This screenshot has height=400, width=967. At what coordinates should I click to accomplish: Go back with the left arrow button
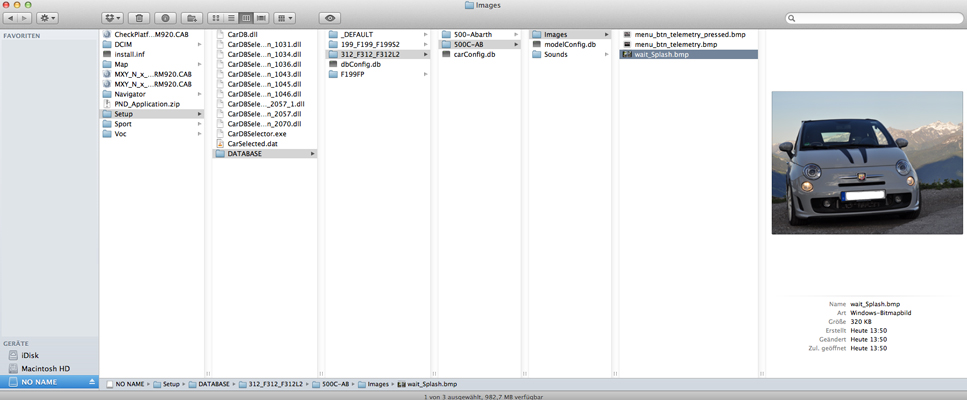[x=12, y=18]
